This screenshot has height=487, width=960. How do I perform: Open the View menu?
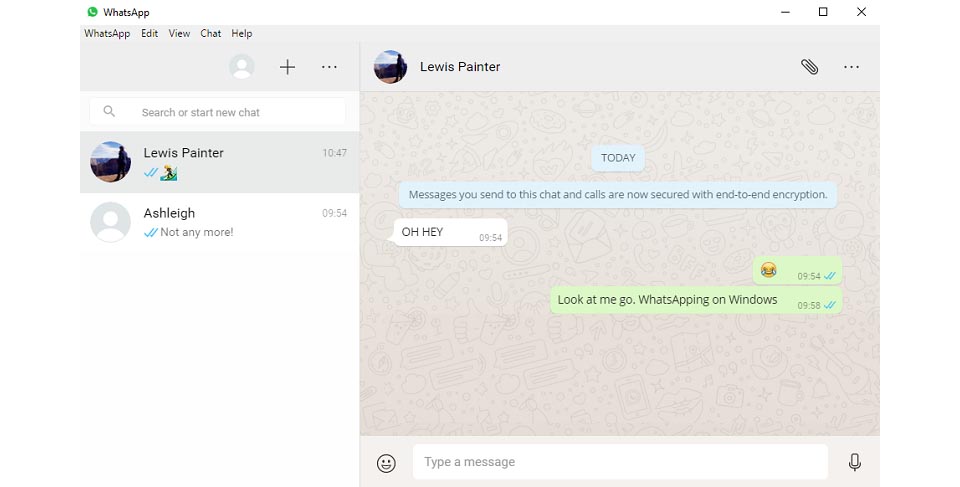coord(179,34)
